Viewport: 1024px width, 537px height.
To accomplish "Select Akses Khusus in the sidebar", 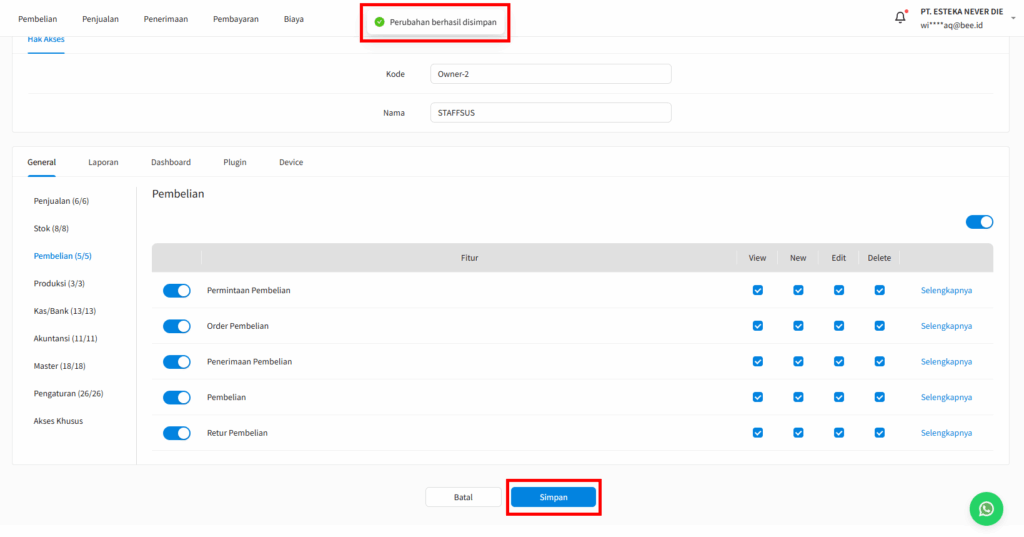I will [58, 421].
